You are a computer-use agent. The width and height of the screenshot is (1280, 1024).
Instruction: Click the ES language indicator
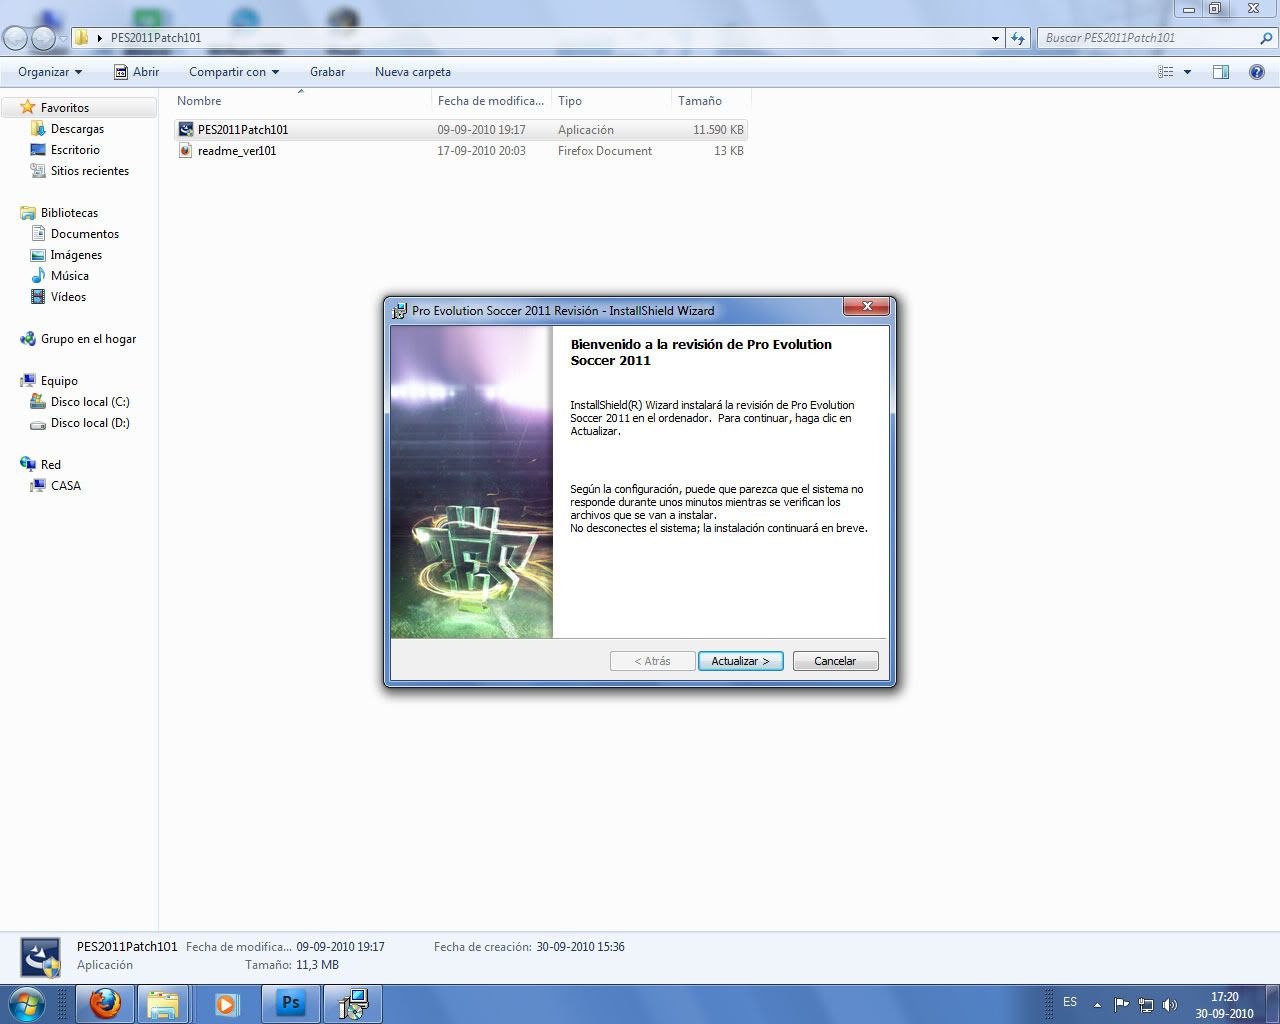coord(1070,1002)
